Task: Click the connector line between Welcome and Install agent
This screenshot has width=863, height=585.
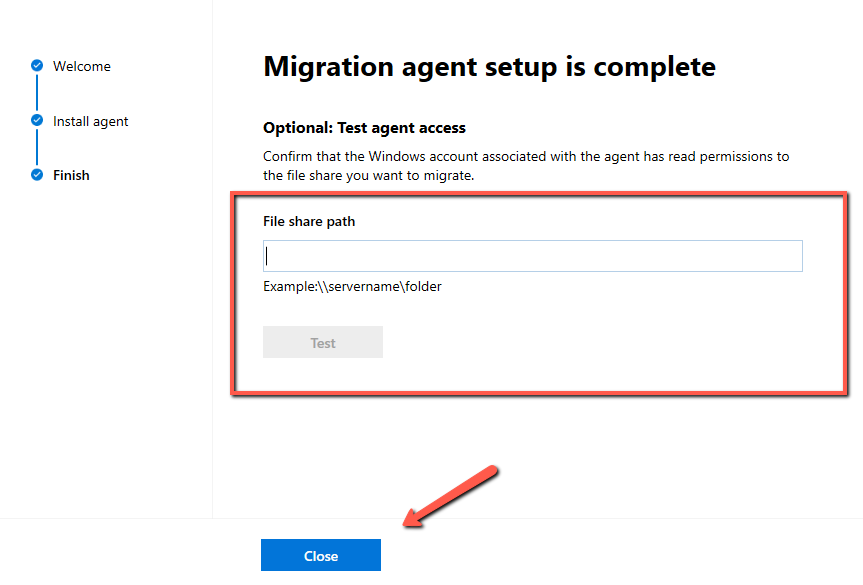Action: (37, 93)
